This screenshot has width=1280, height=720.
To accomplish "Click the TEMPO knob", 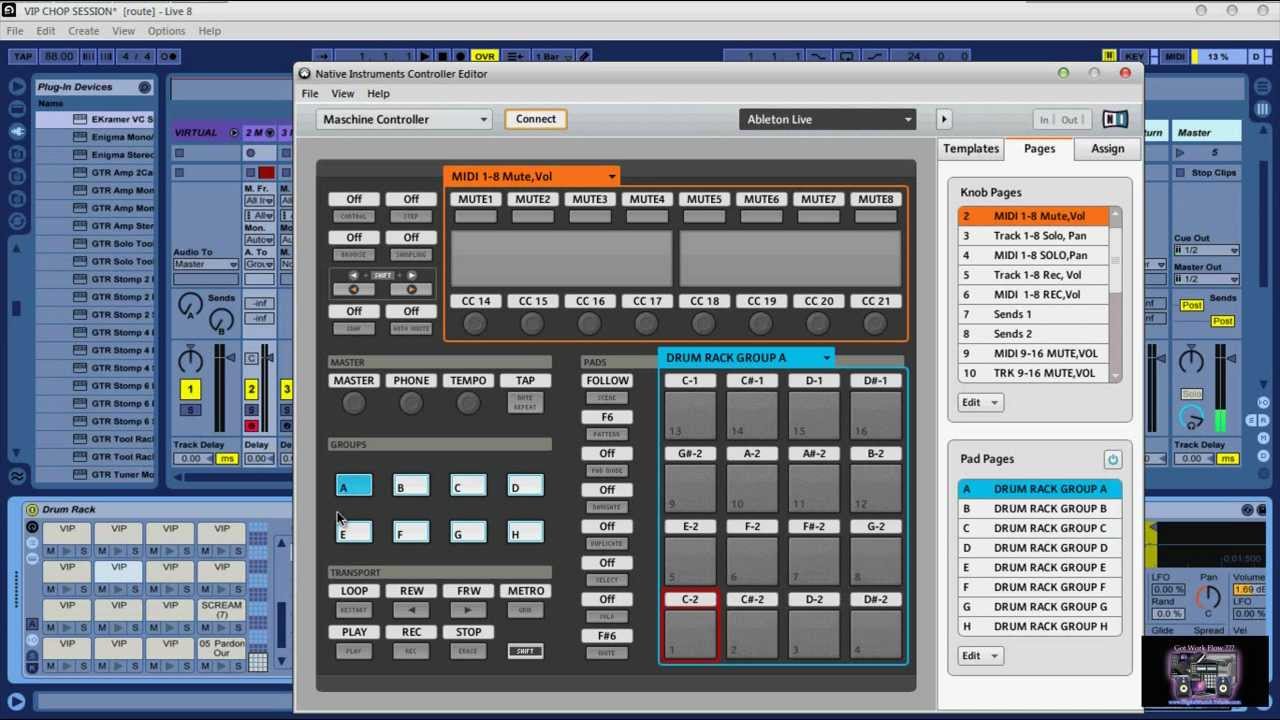I will [468, 403].
